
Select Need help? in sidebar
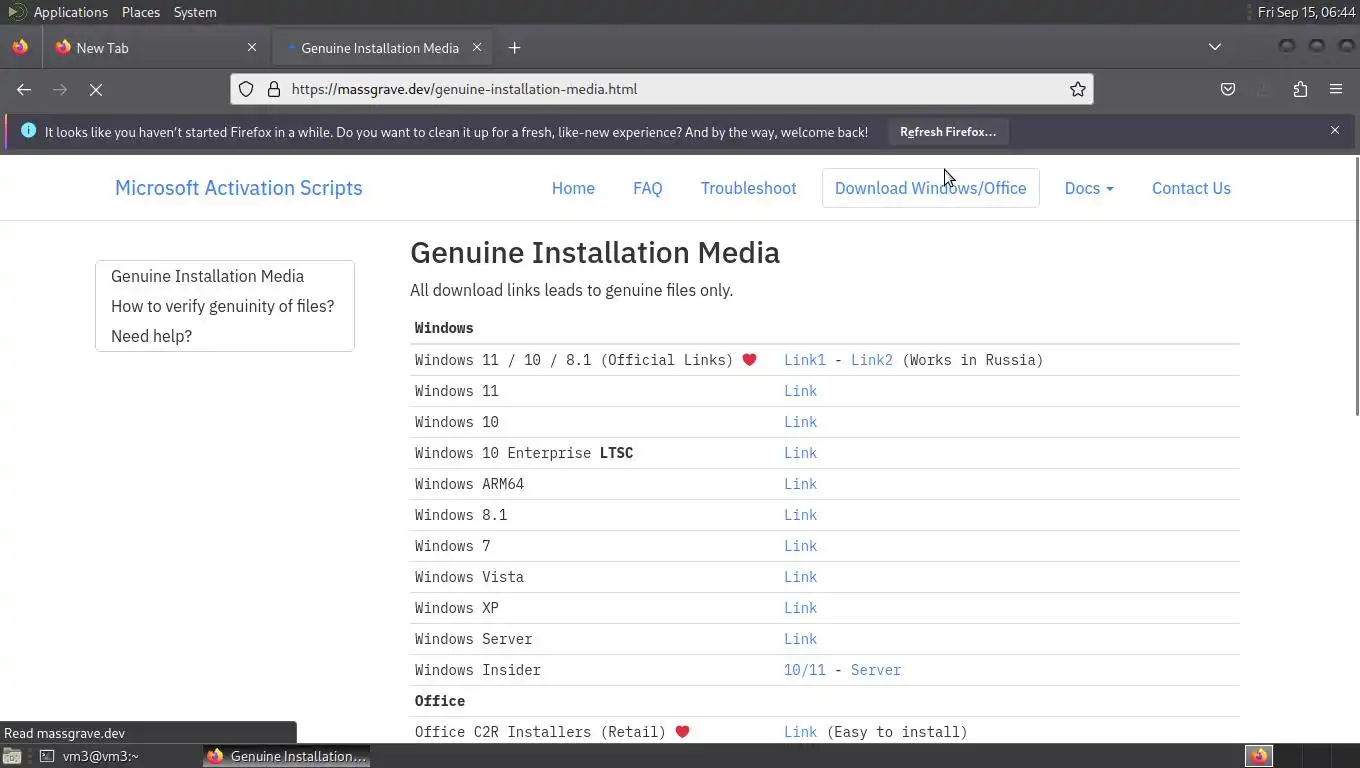(x=151, y=336)
